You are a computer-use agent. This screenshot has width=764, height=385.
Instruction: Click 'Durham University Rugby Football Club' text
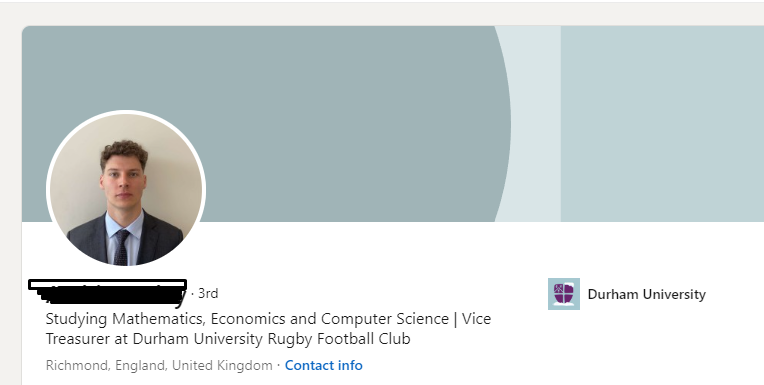pos(271,339)
